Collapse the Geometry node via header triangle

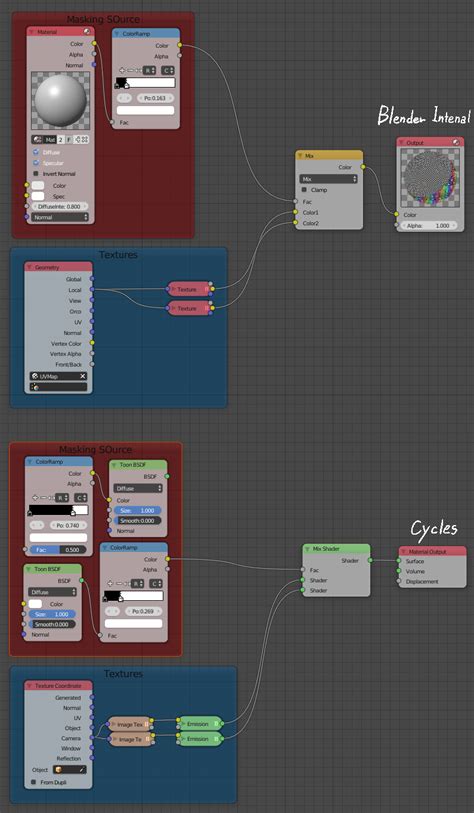pos(30,268)
